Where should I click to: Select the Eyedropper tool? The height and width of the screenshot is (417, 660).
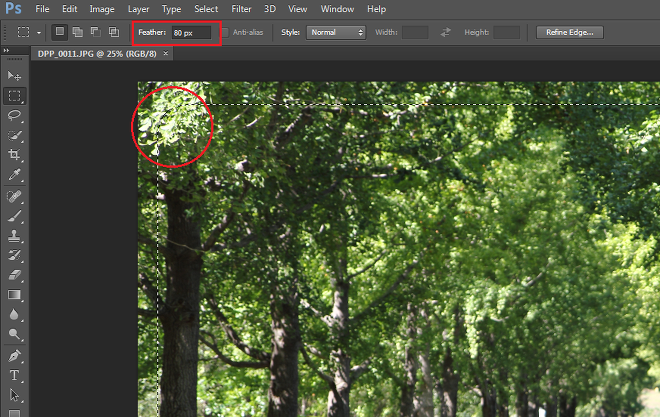(14, 174)
